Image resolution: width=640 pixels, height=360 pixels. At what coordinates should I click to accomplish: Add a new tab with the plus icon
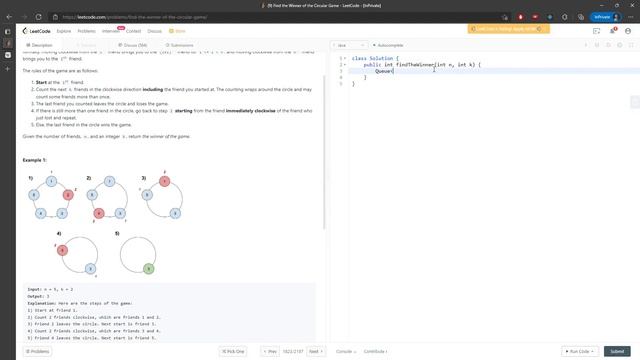click(x=8, y=69)
